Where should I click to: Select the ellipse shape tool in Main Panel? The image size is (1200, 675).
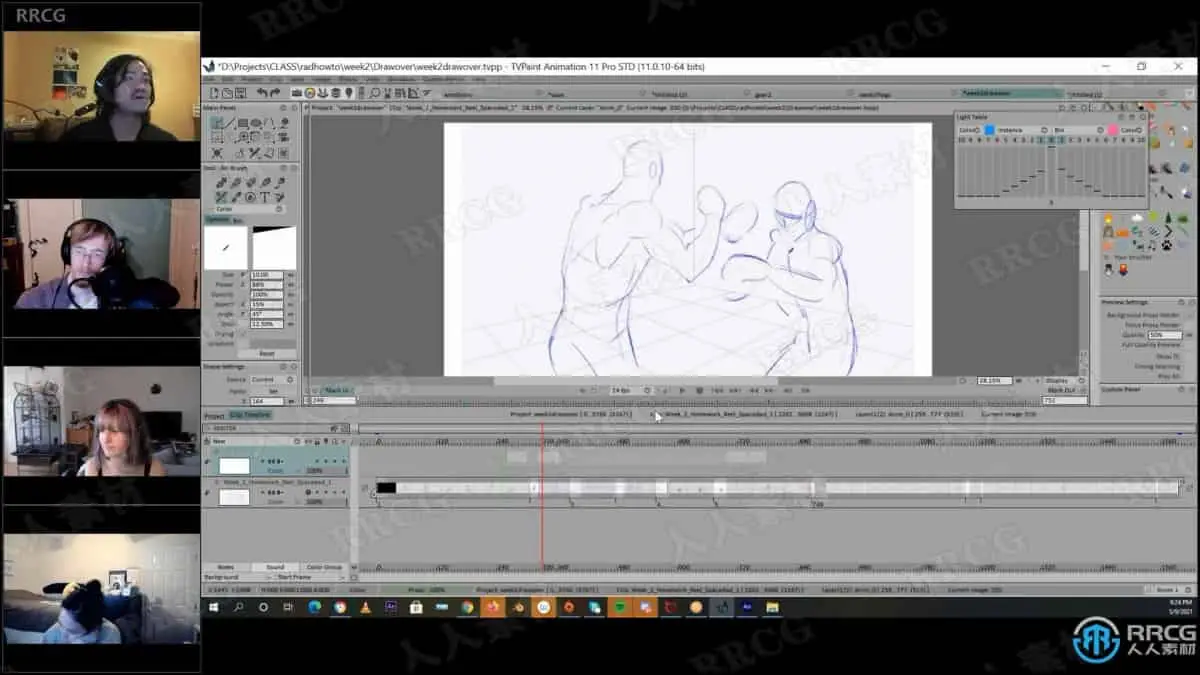click(x=256, y=123)
